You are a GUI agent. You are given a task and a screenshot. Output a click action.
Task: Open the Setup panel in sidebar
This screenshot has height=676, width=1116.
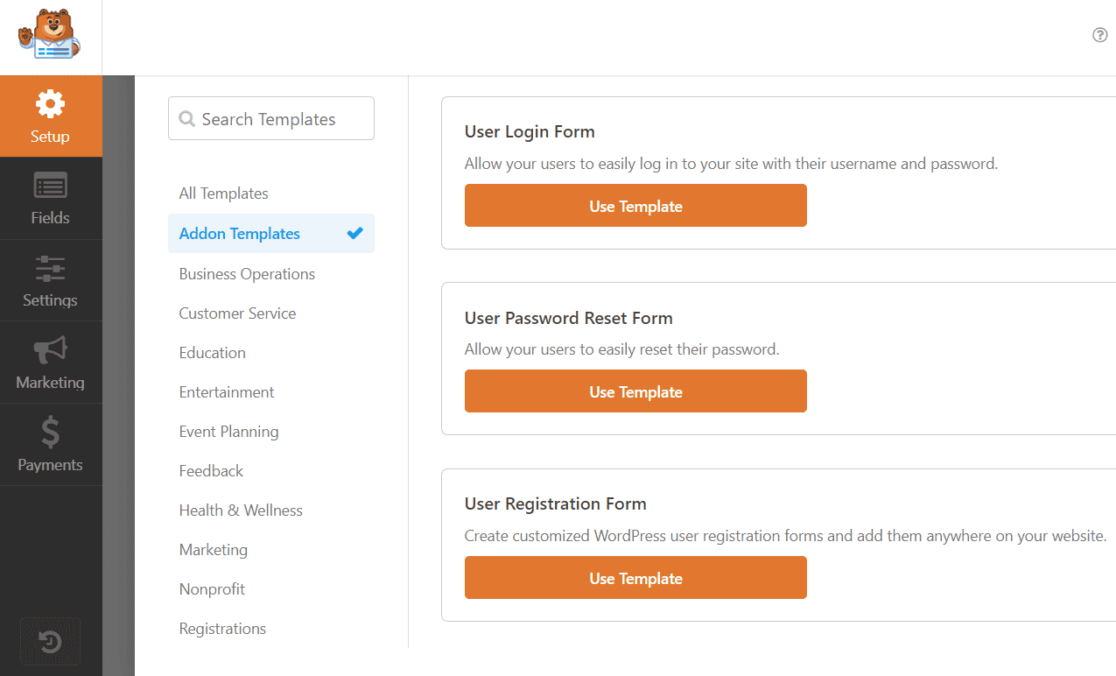tap(51, 116)
